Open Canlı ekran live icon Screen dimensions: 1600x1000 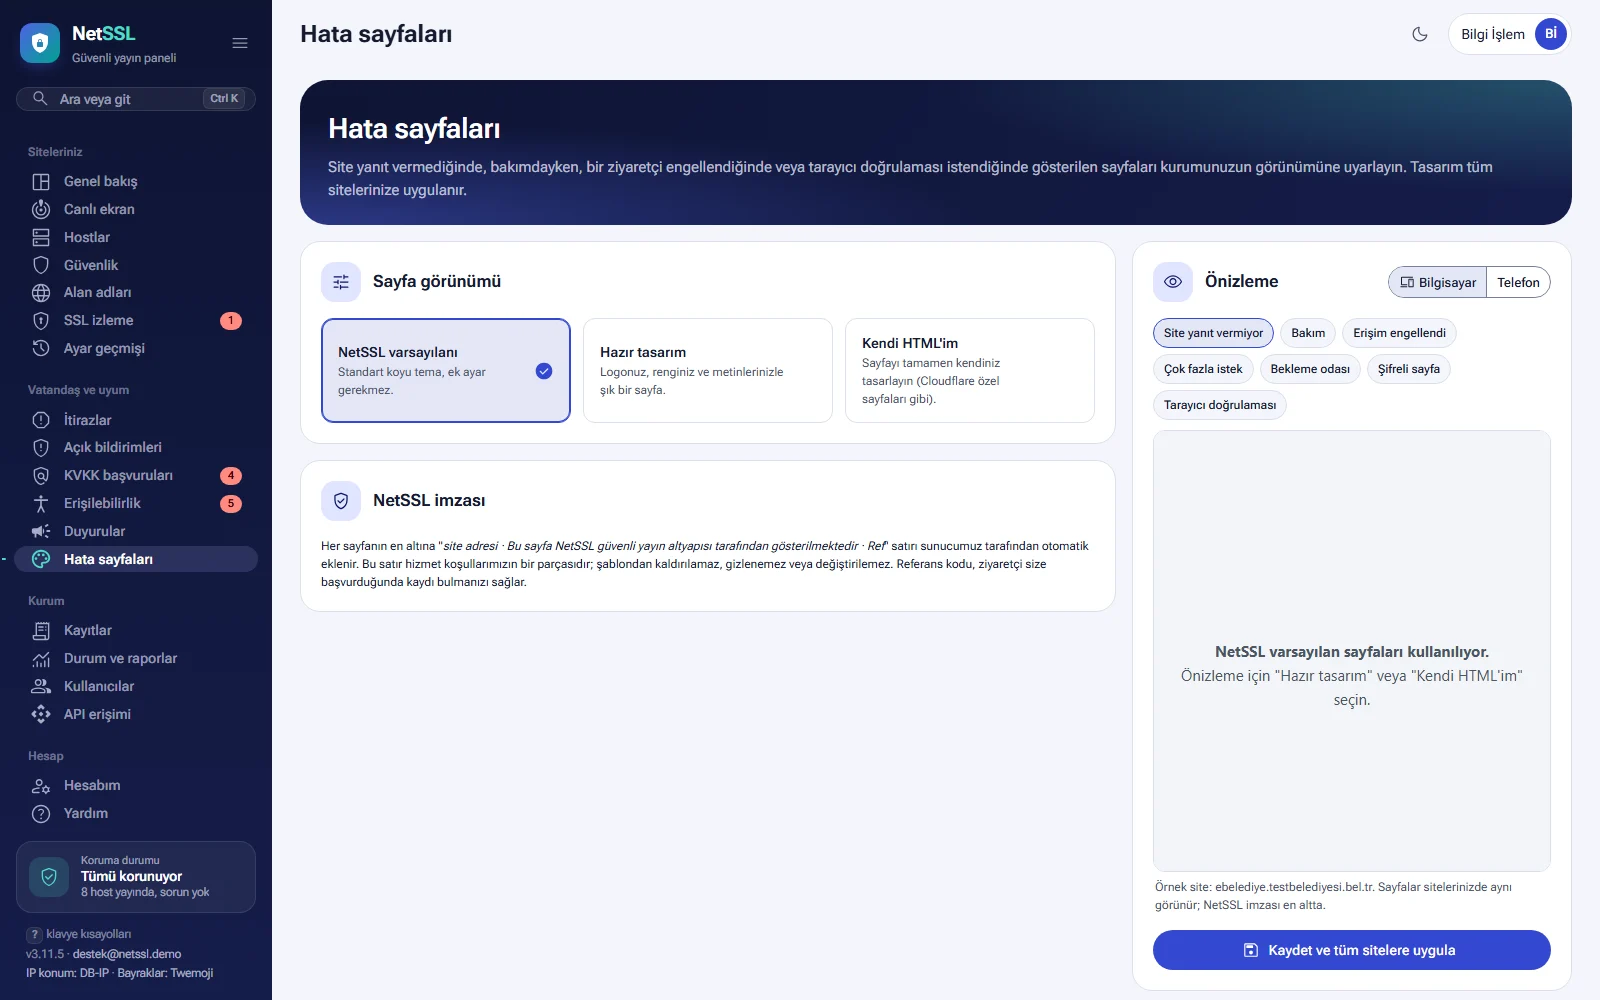pos(41,209)
